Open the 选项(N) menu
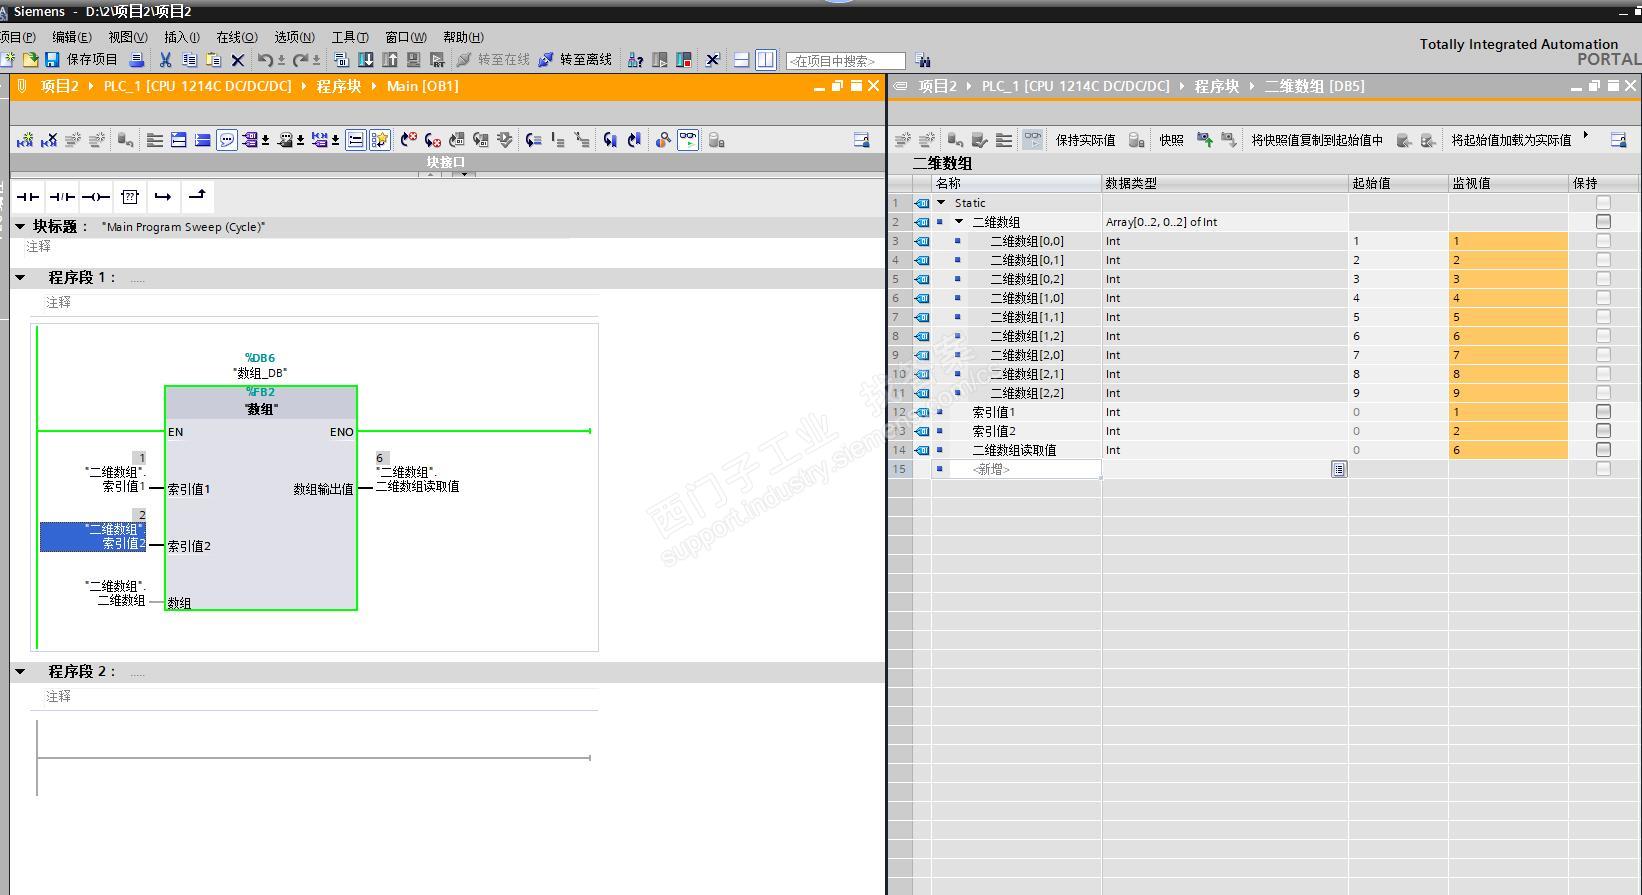Viewport: 1642px width, 895px height. point(294,37)
